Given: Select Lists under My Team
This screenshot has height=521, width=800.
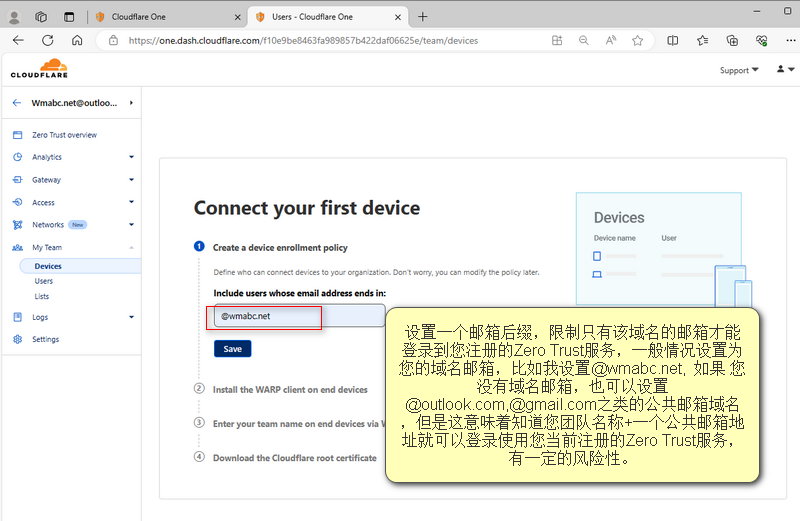Looking at the screenshot, I should (x=42, y=296).
